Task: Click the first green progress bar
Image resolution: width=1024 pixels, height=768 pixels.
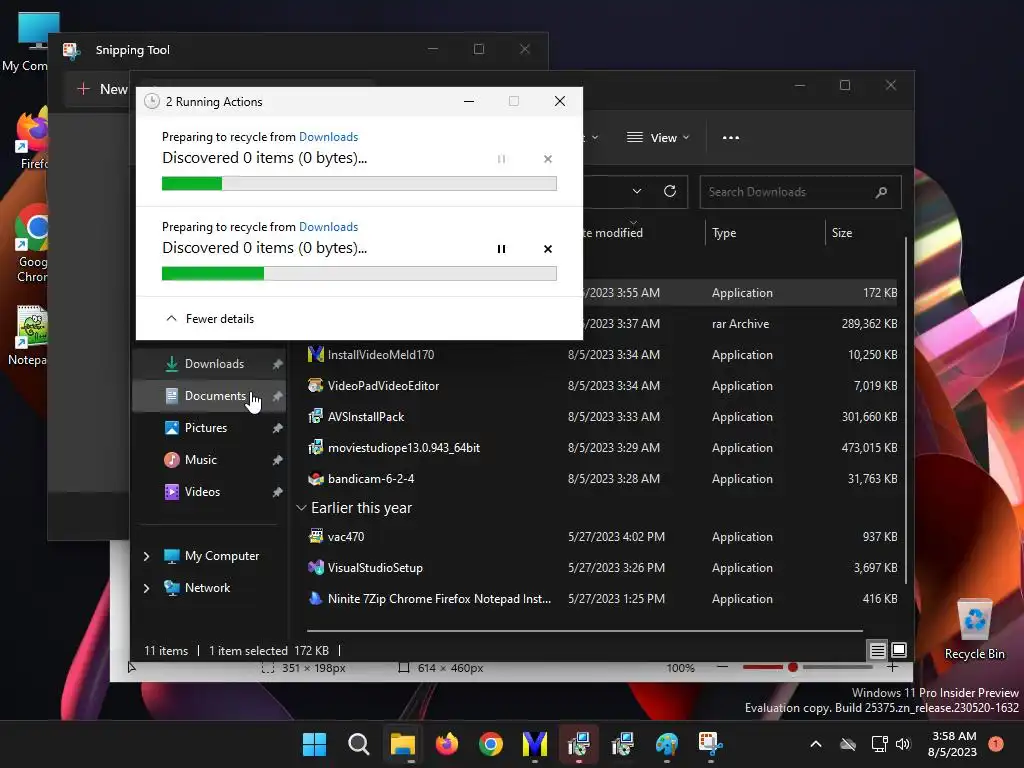Action: click(x=359, y=184)
